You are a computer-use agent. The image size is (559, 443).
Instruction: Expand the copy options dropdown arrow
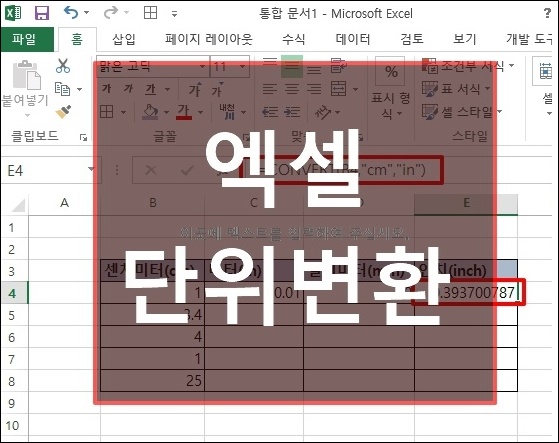click(80, 89)
